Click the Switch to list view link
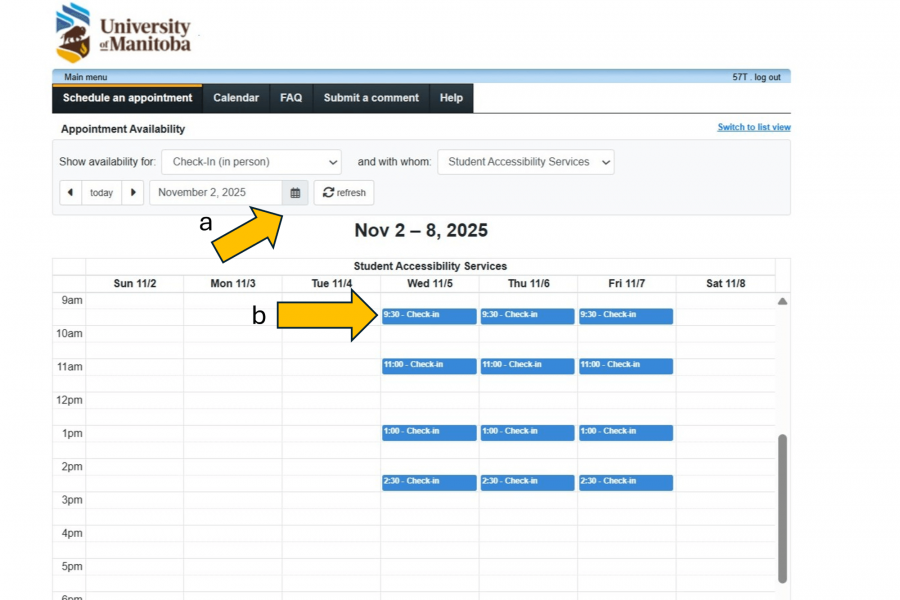Image resolution: width=900 pixels, height=600 pixels. pos(753,127)
